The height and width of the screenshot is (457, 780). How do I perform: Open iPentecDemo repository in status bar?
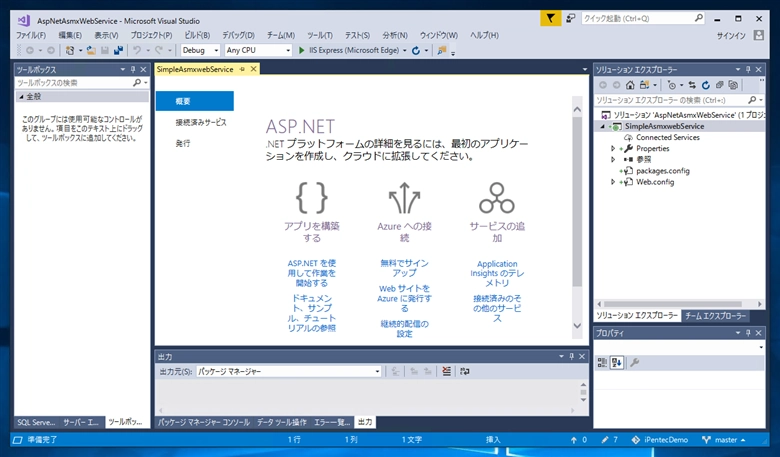tap(660, 440)
